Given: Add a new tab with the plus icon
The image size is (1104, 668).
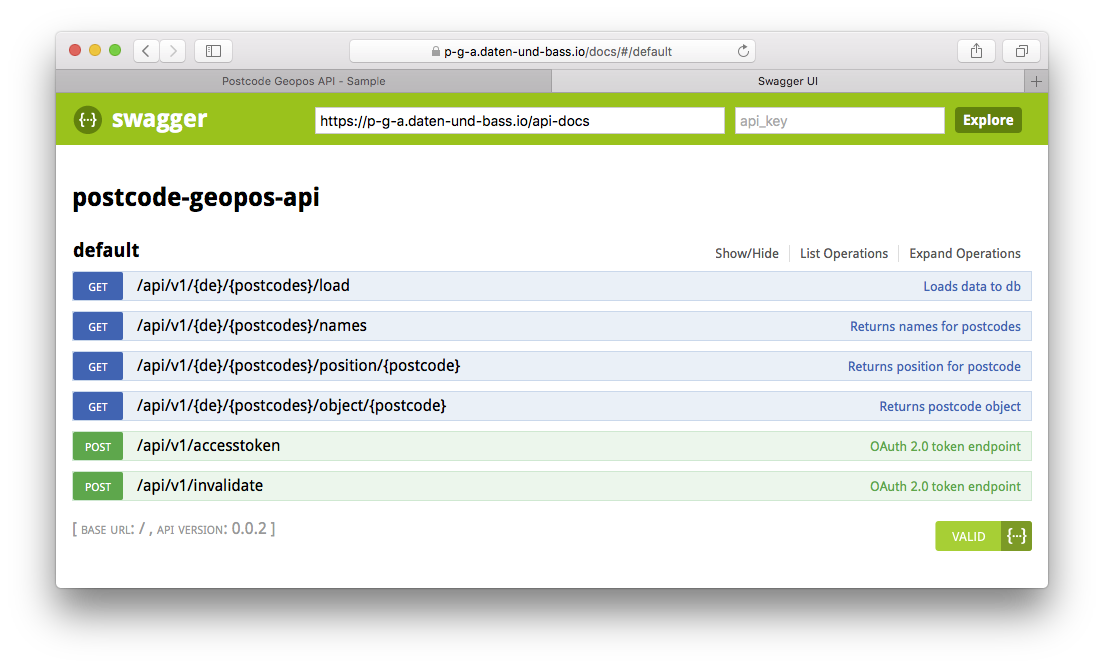Looking at the screenshot, I should 1036,81.
